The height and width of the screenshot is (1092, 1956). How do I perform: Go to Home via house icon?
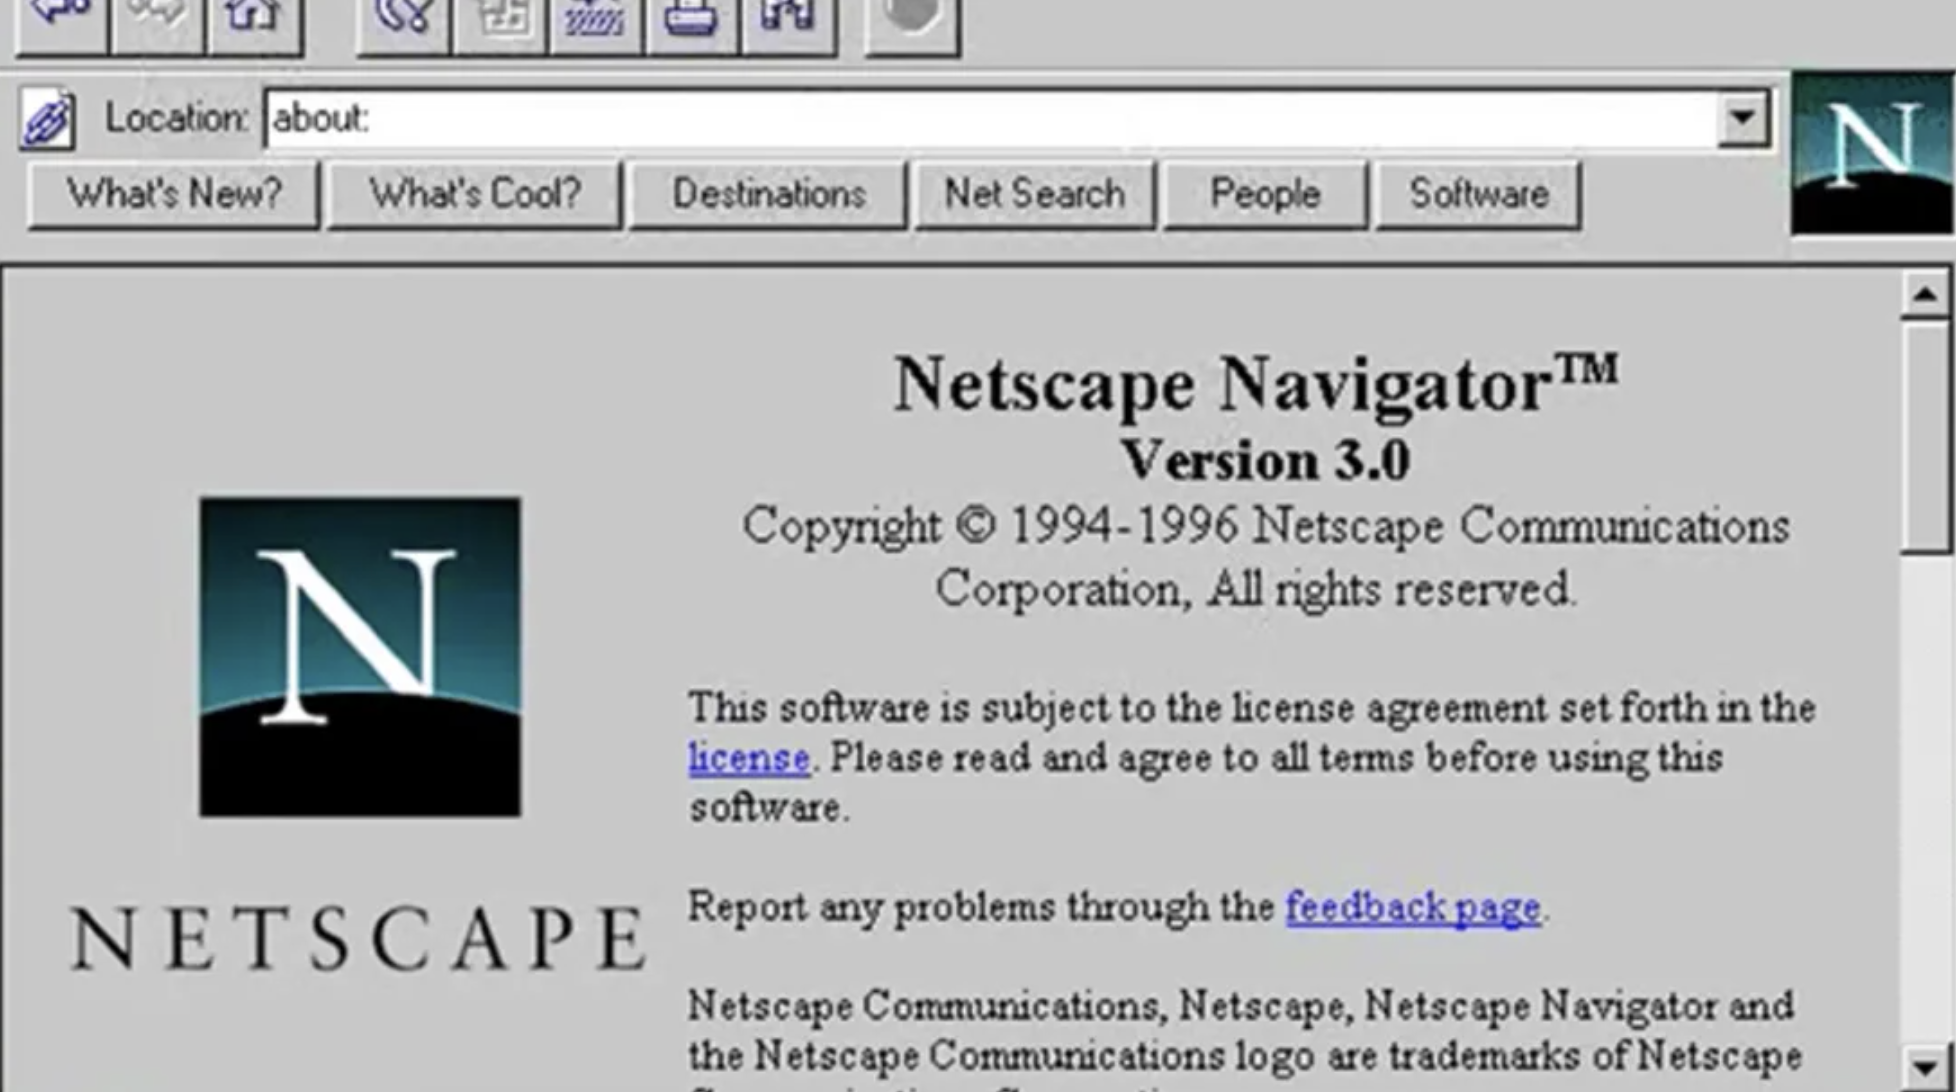[x=254, y=20]
